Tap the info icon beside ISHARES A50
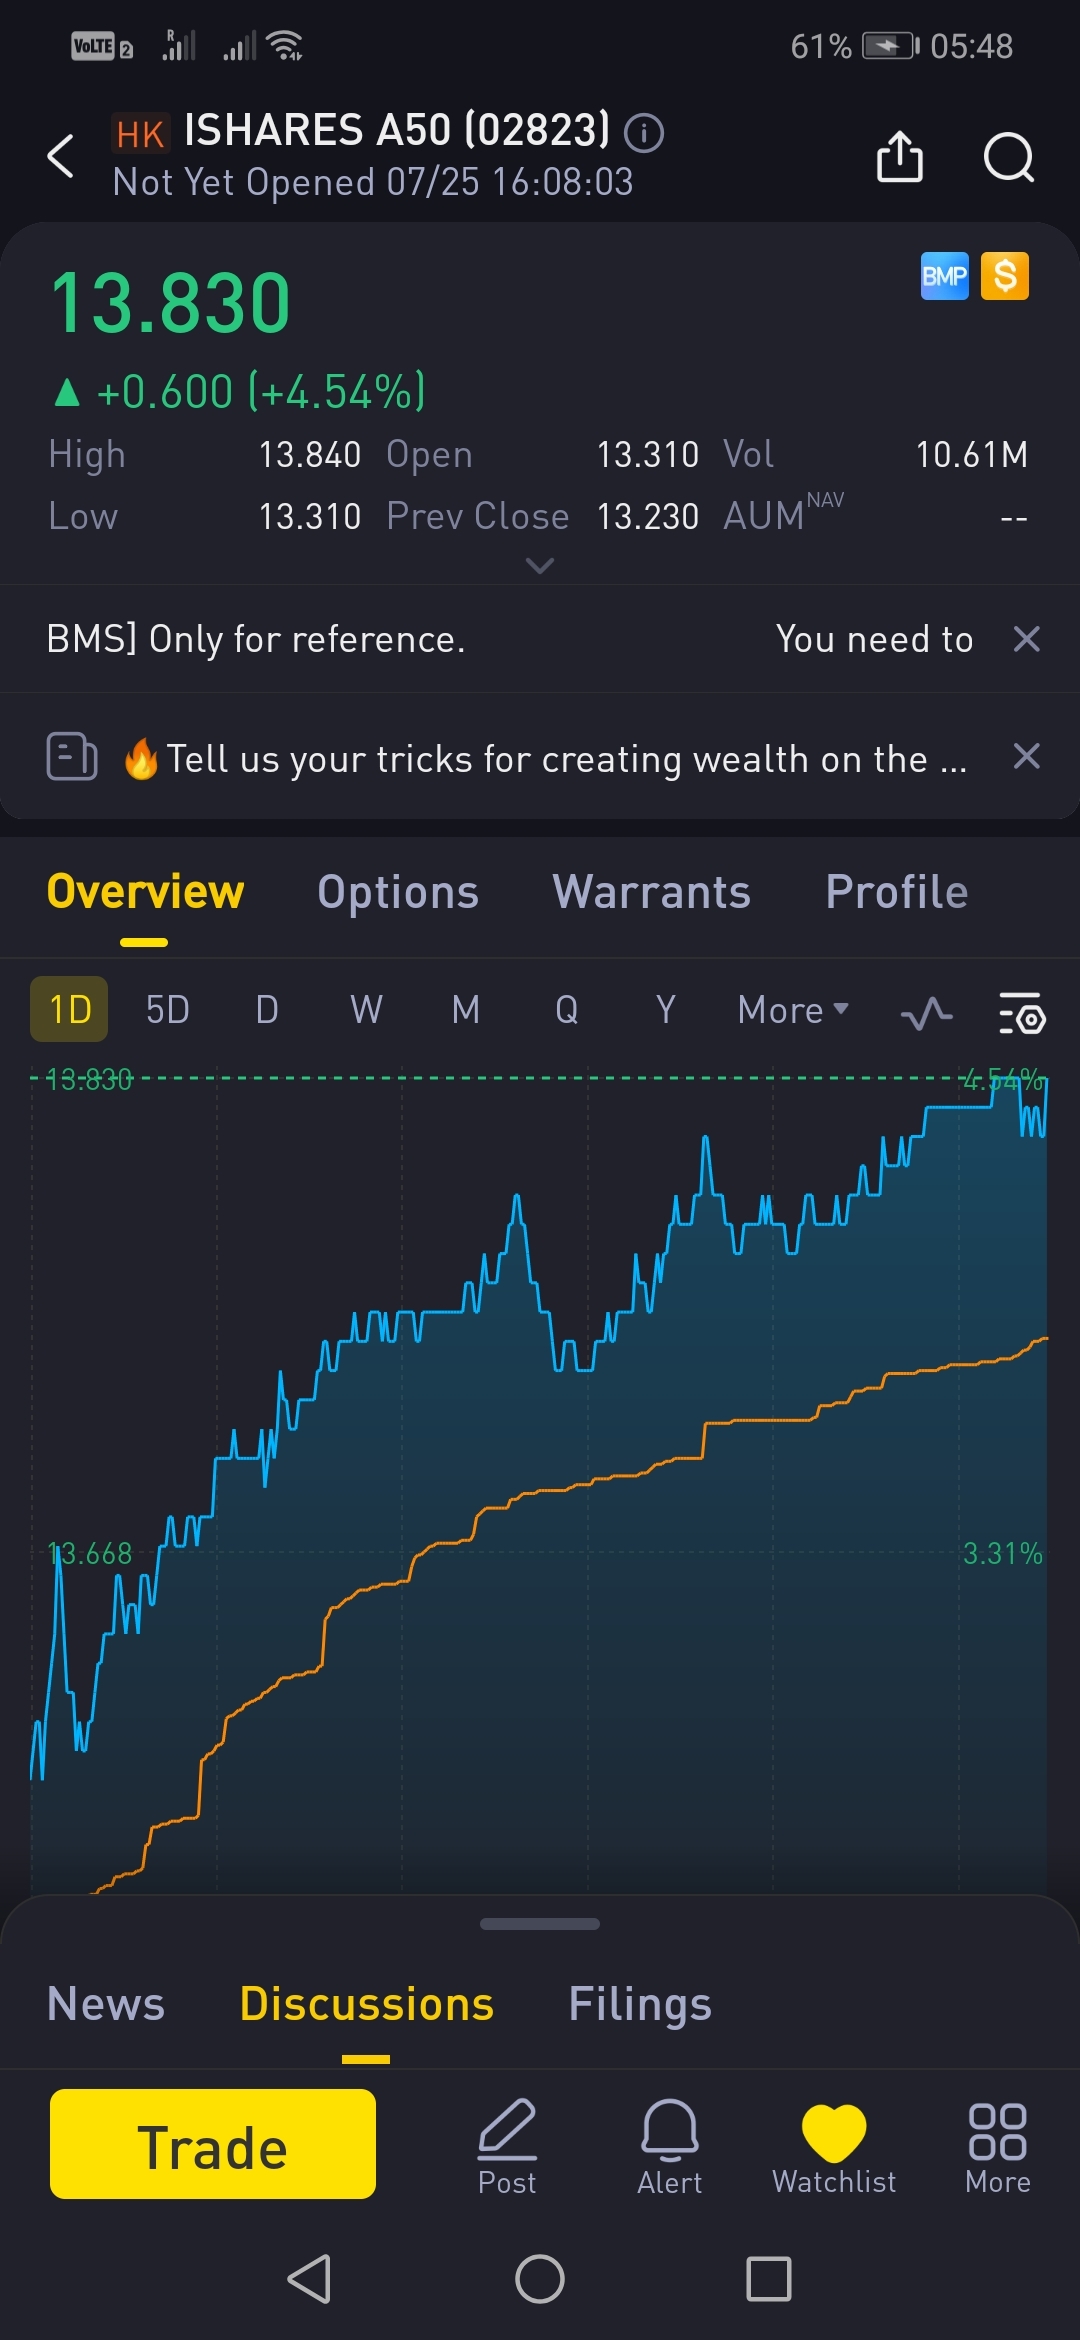This screenshot has height=2340, width=1080. coord(644,132)
